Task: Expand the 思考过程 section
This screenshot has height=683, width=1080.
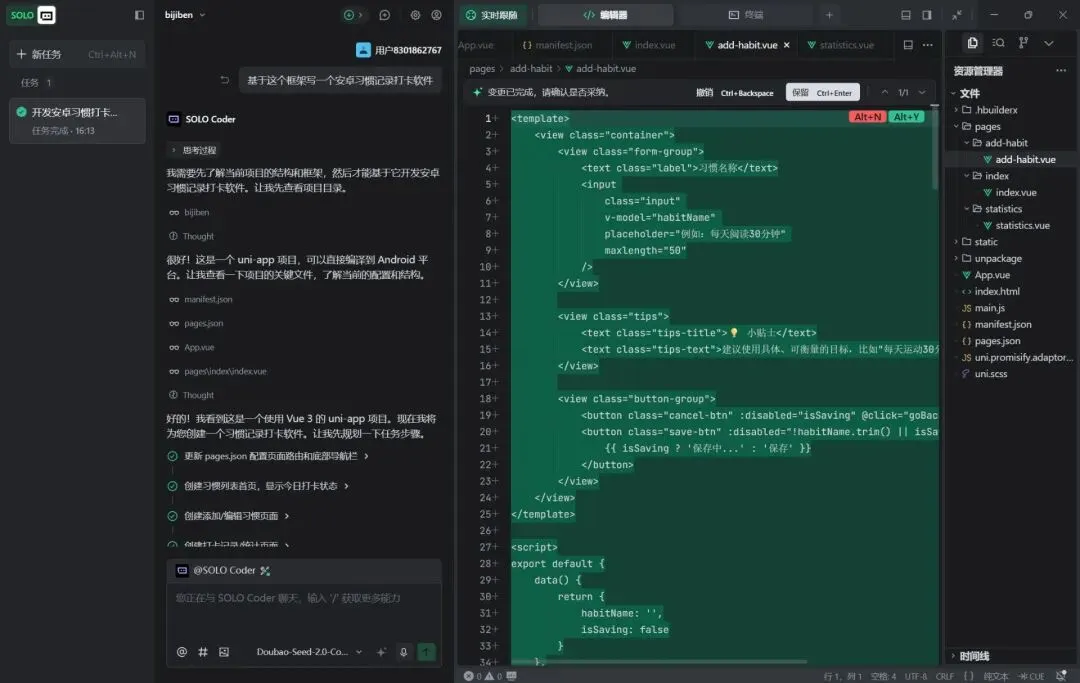Action: pos(194,150)
